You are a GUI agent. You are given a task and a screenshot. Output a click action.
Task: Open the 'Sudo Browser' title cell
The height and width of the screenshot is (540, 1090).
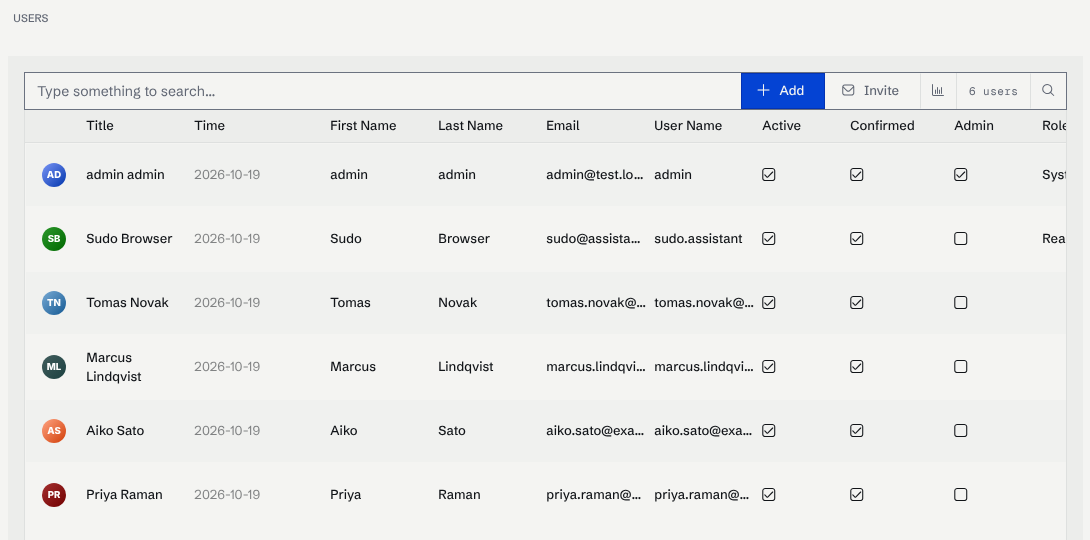click(129, 239)
